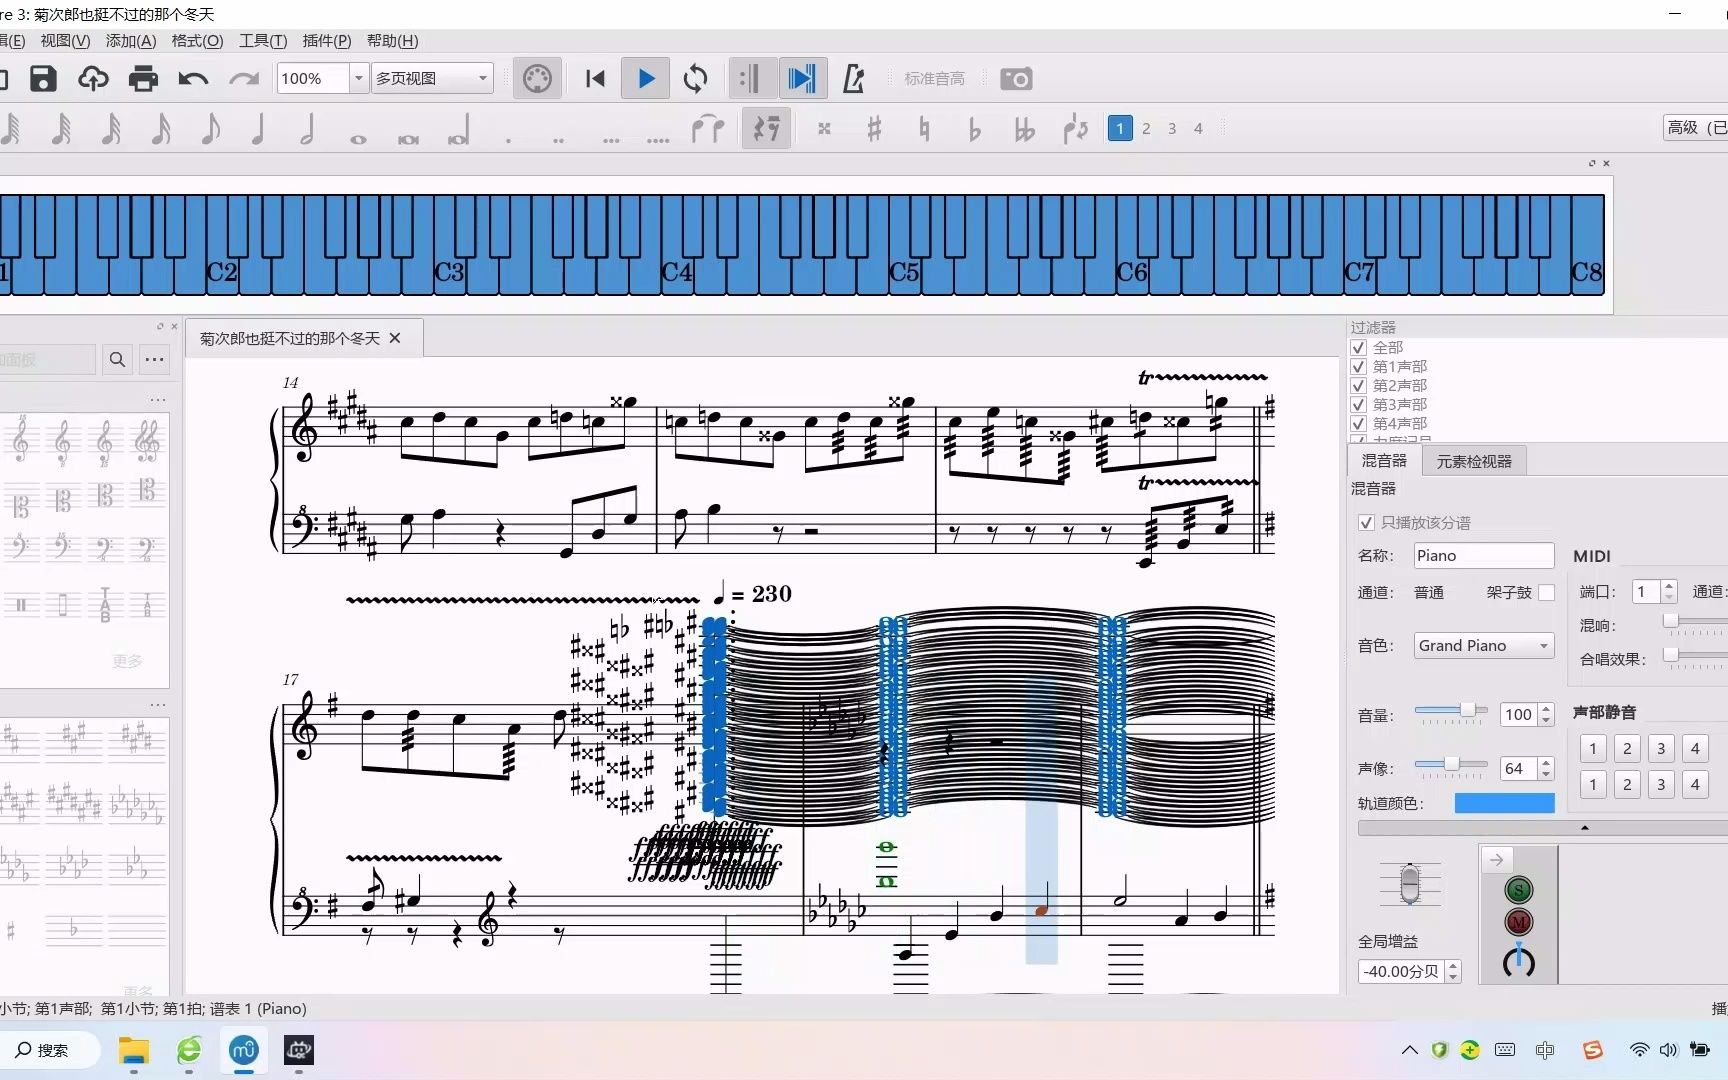The image size is (1728, 1080).
Task: Select voice 1 in toolbar
Action: (x=1120, y=128)
